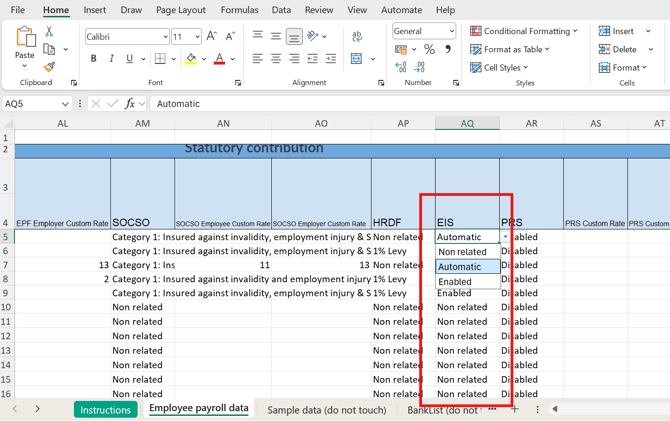Switch to the Formulas tab

(x=239, y=10)
